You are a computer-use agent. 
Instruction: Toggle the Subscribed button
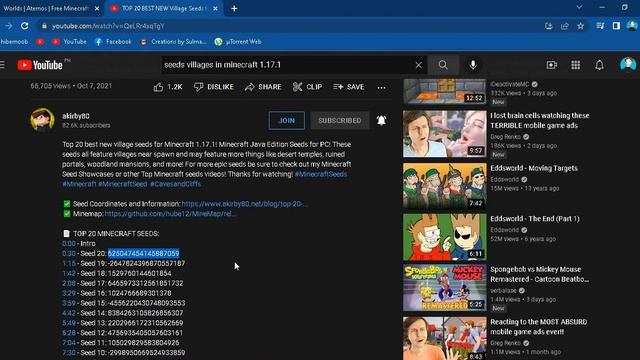[x=340, y=120]
